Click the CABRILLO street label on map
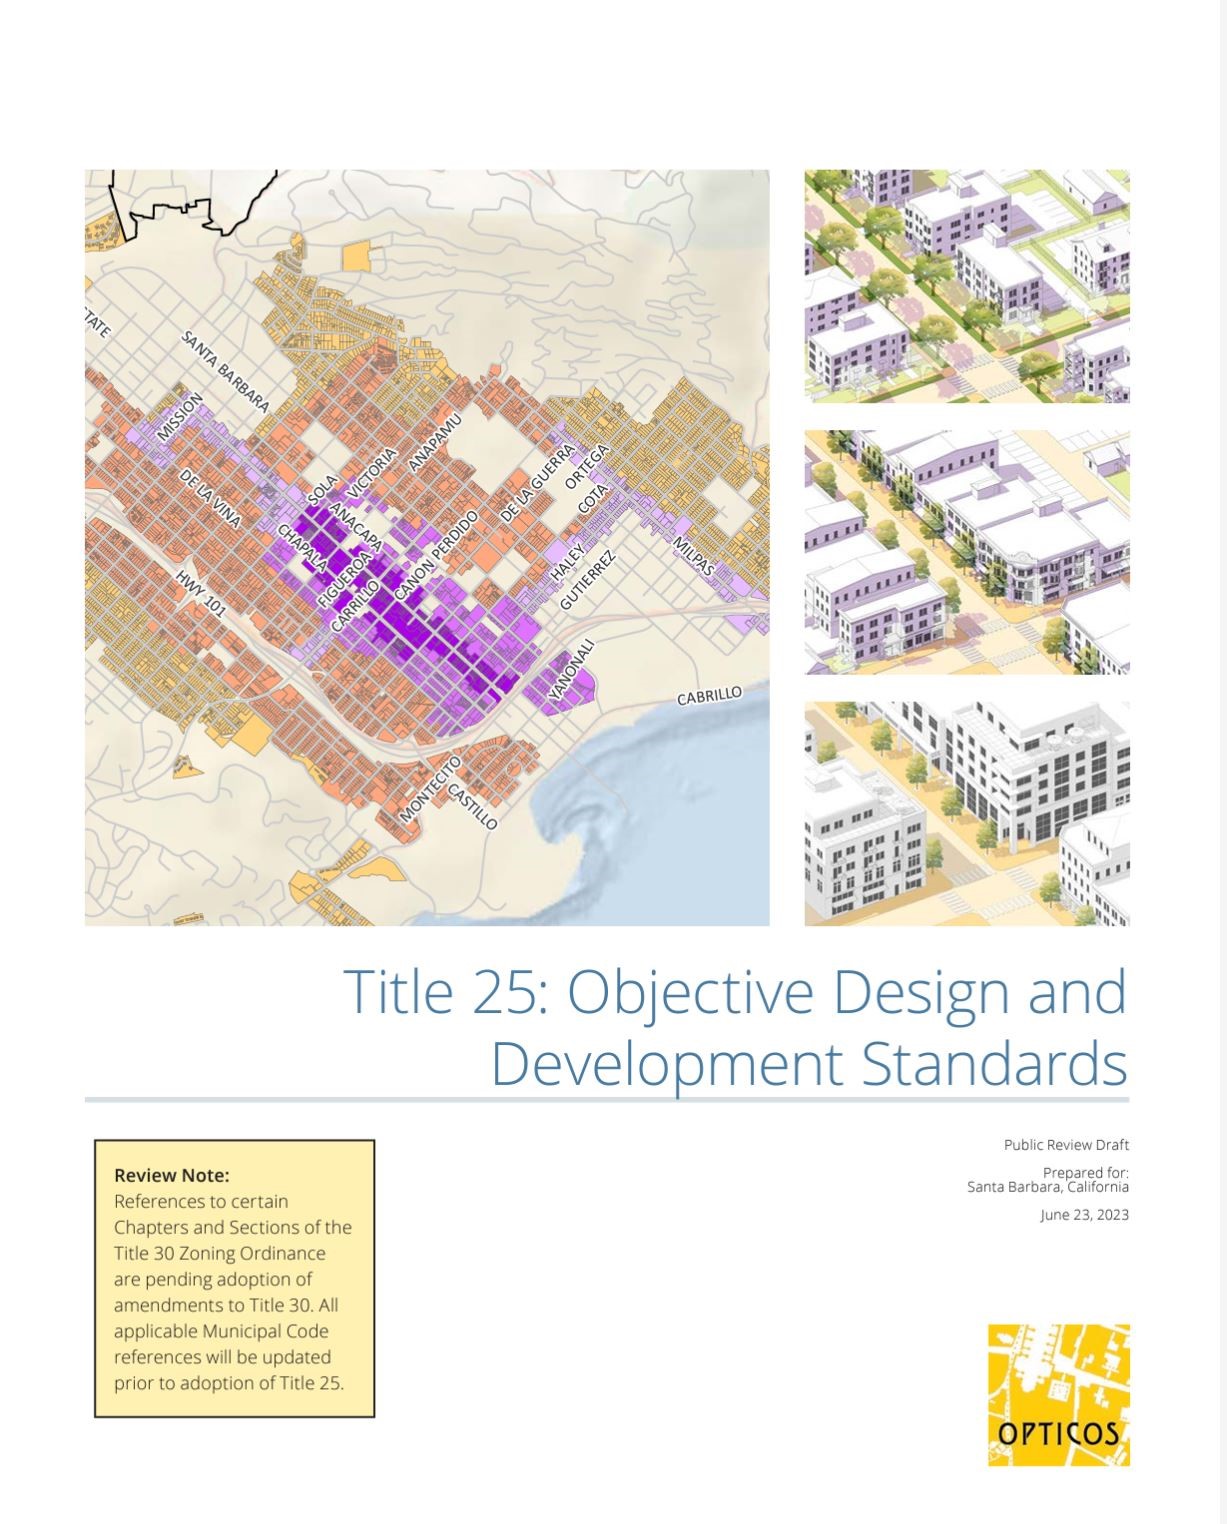1227x1524 pixels. click(709, 696)
